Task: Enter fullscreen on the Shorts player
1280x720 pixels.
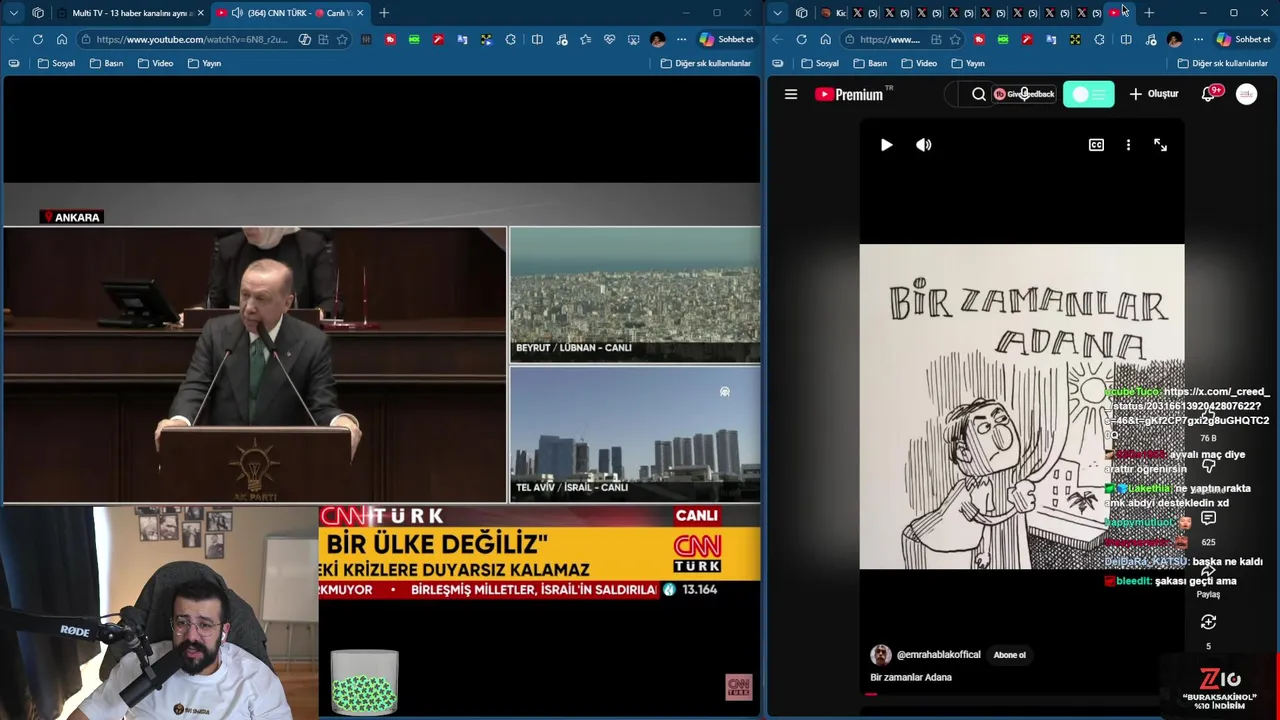Action: (x=1160, y=145)
